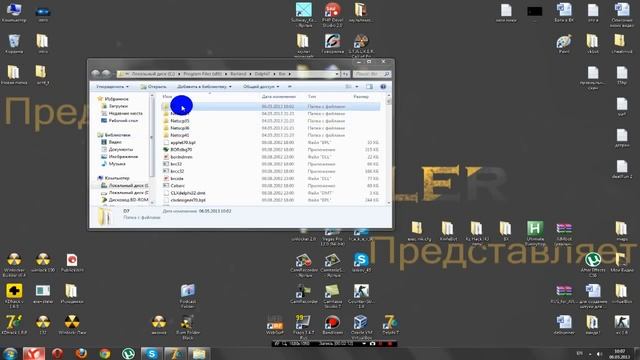This screenshot has height=360, width=640.
Task: Navigate to Borland in address breadcrumb
Action: pos(238,74)
